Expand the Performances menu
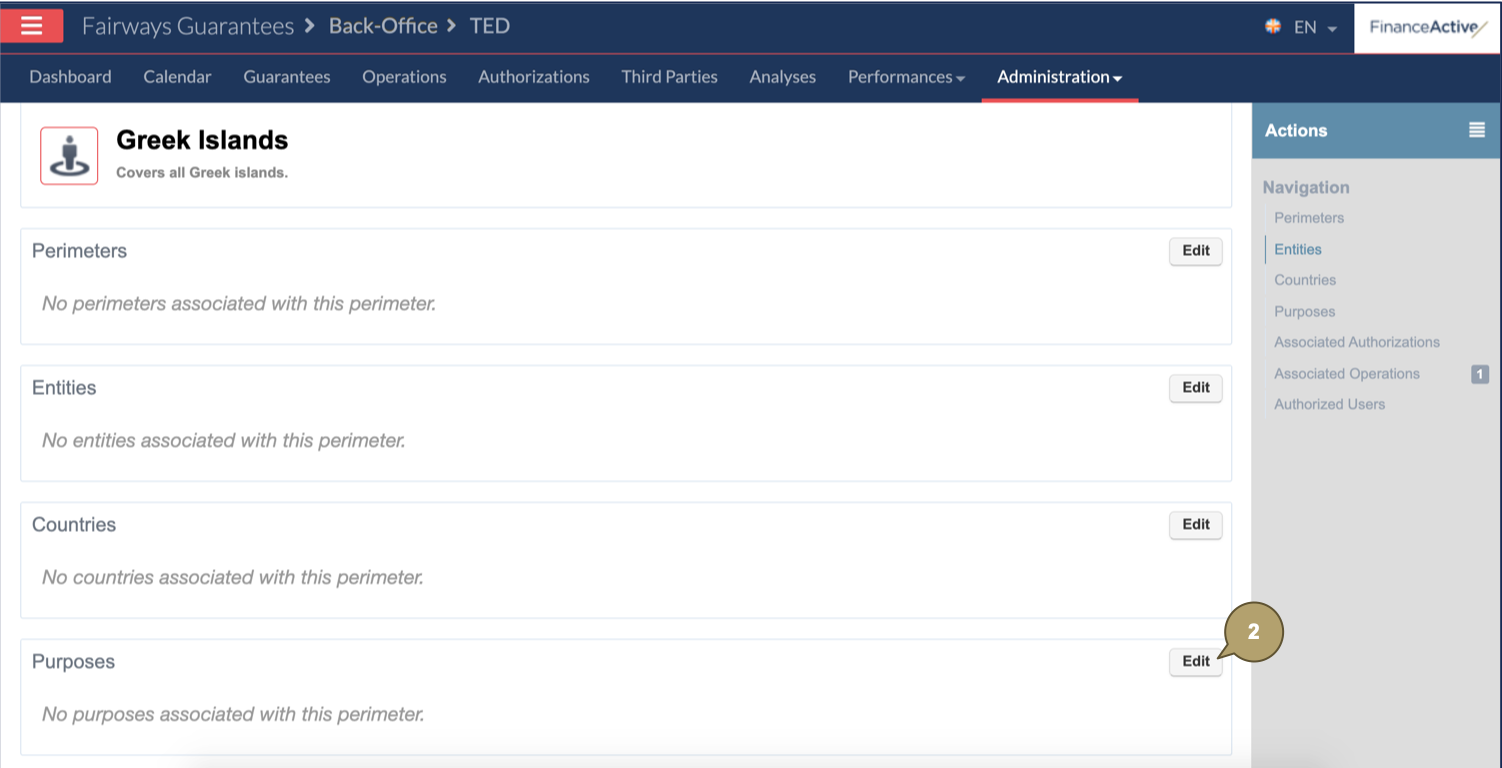 coord(906,77)
